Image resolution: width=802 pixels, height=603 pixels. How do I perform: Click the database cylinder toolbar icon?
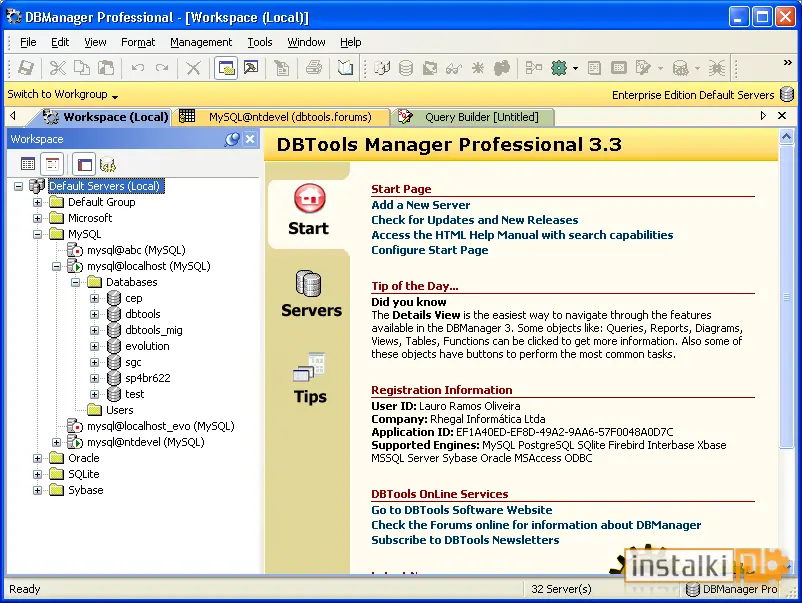406,68
